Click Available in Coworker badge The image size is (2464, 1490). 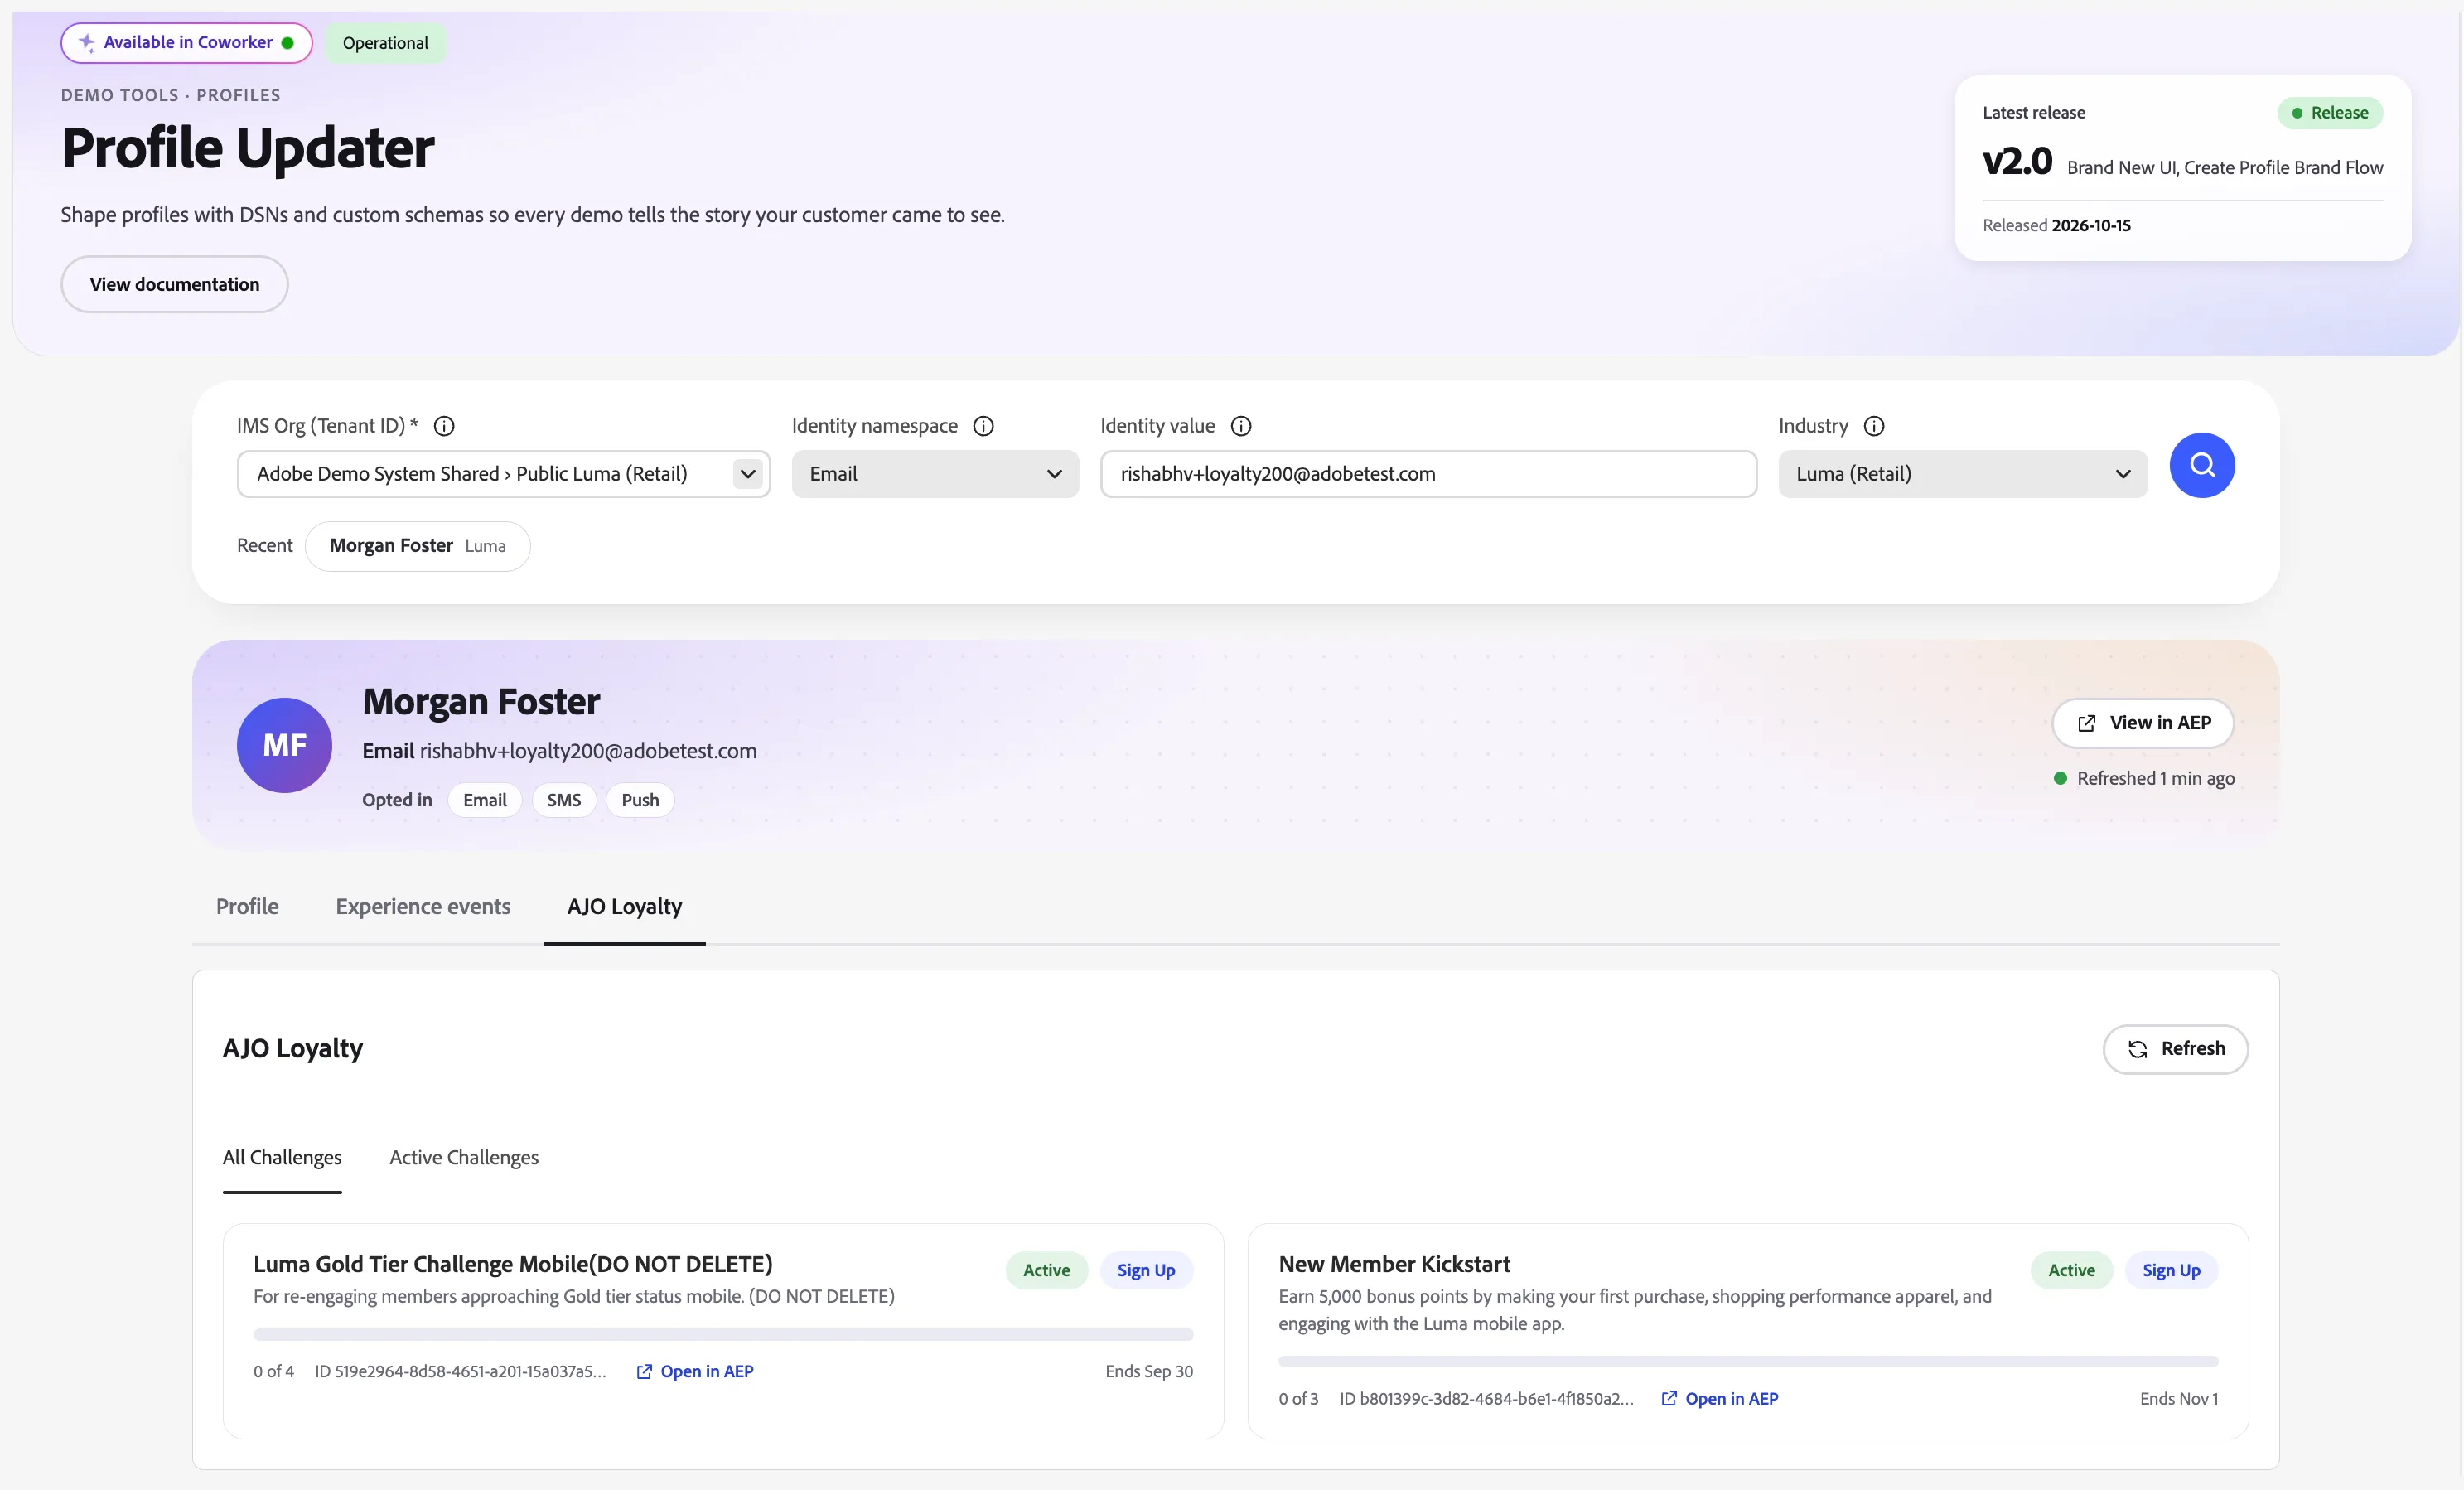pyautogui.click(x=187, y=43)
